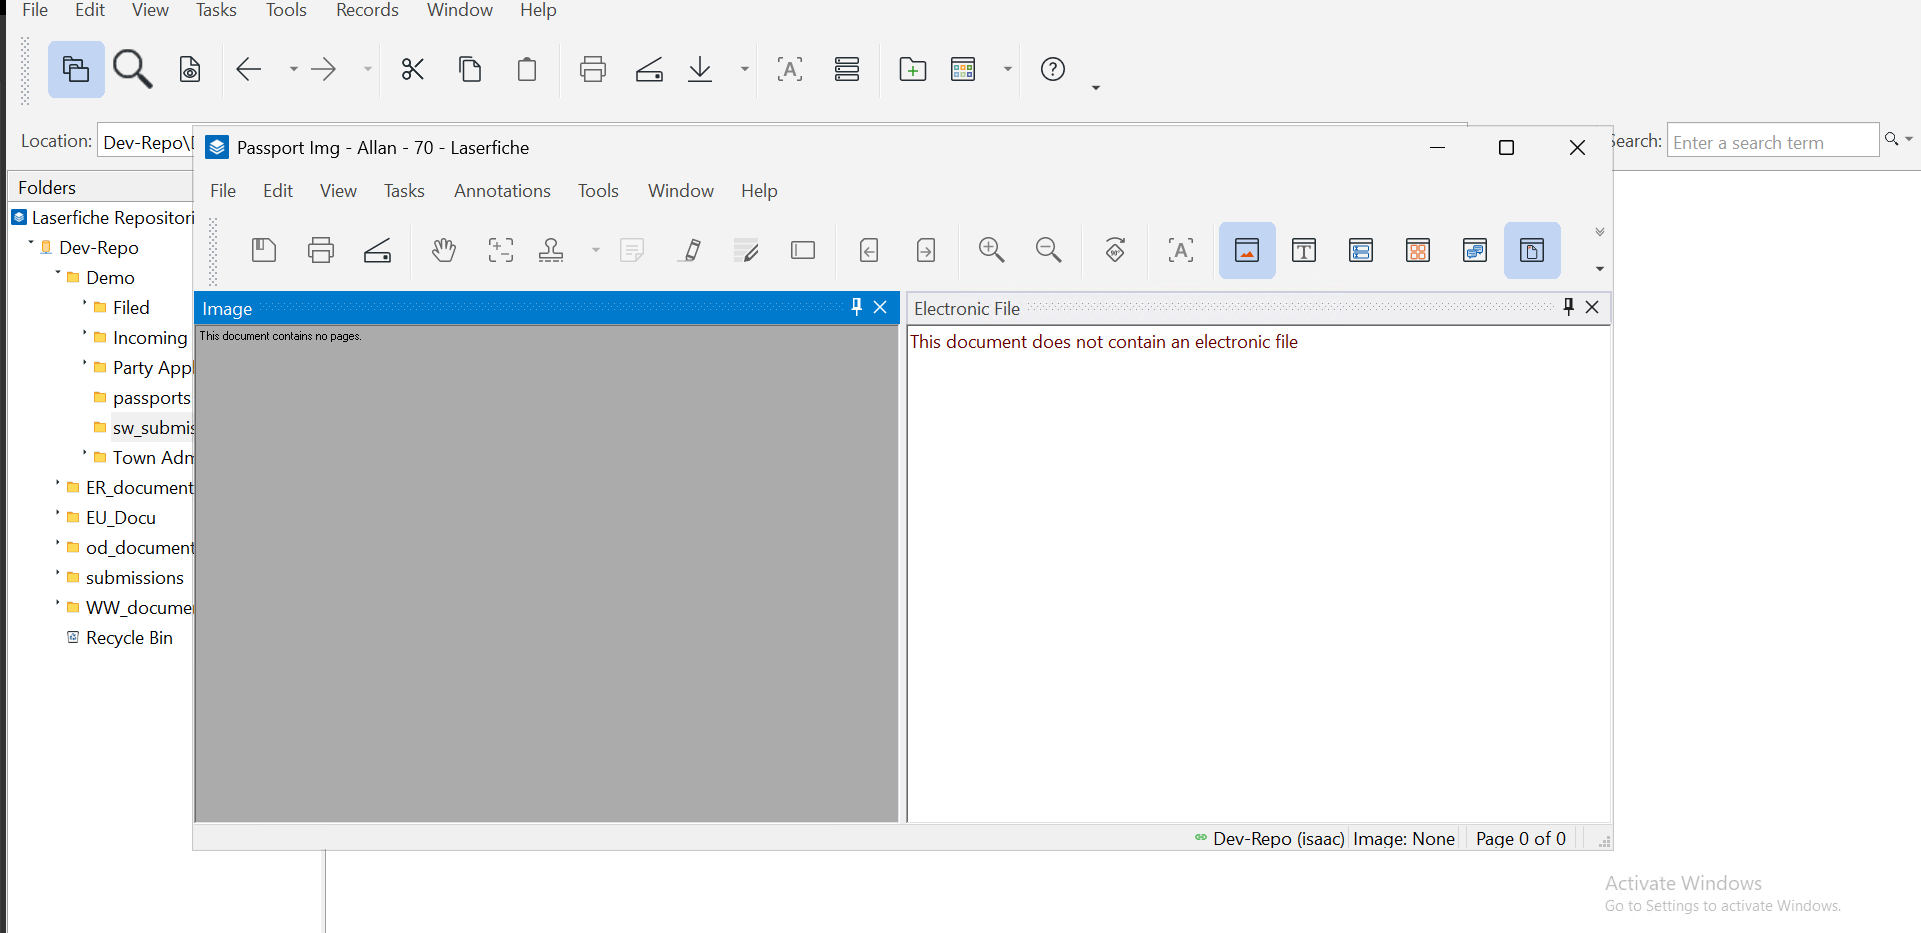Open the download/export dropdown arrow
Viewport: 1921px width, 933px height.
[744, 69]
